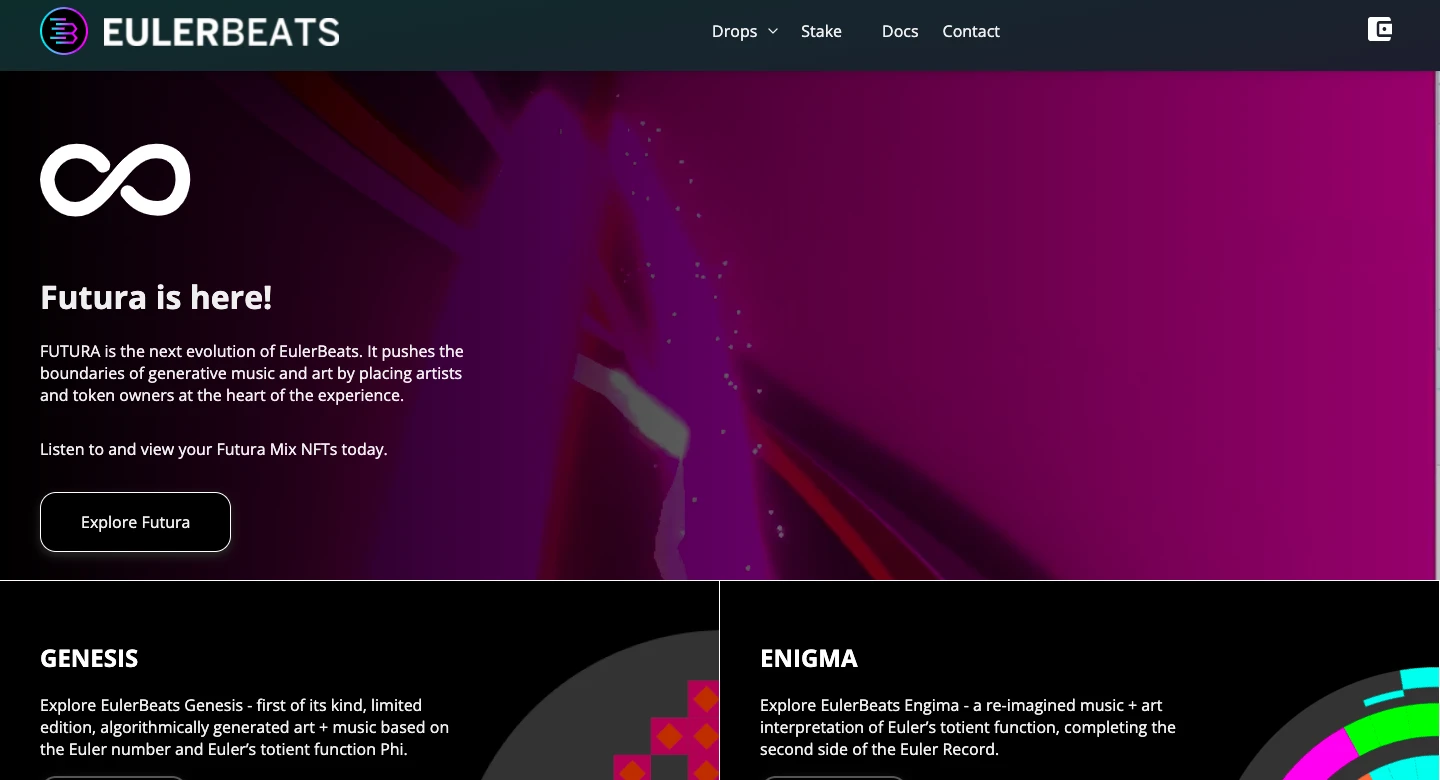The image size is (1440, 780).
Task: Click the GENESIS section heading
Action: (x=89, y=658)
